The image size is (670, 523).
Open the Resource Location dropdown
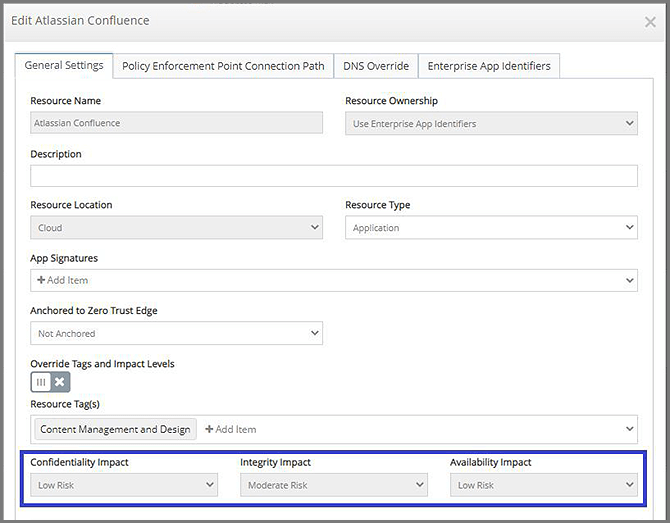tap(176, 227)
